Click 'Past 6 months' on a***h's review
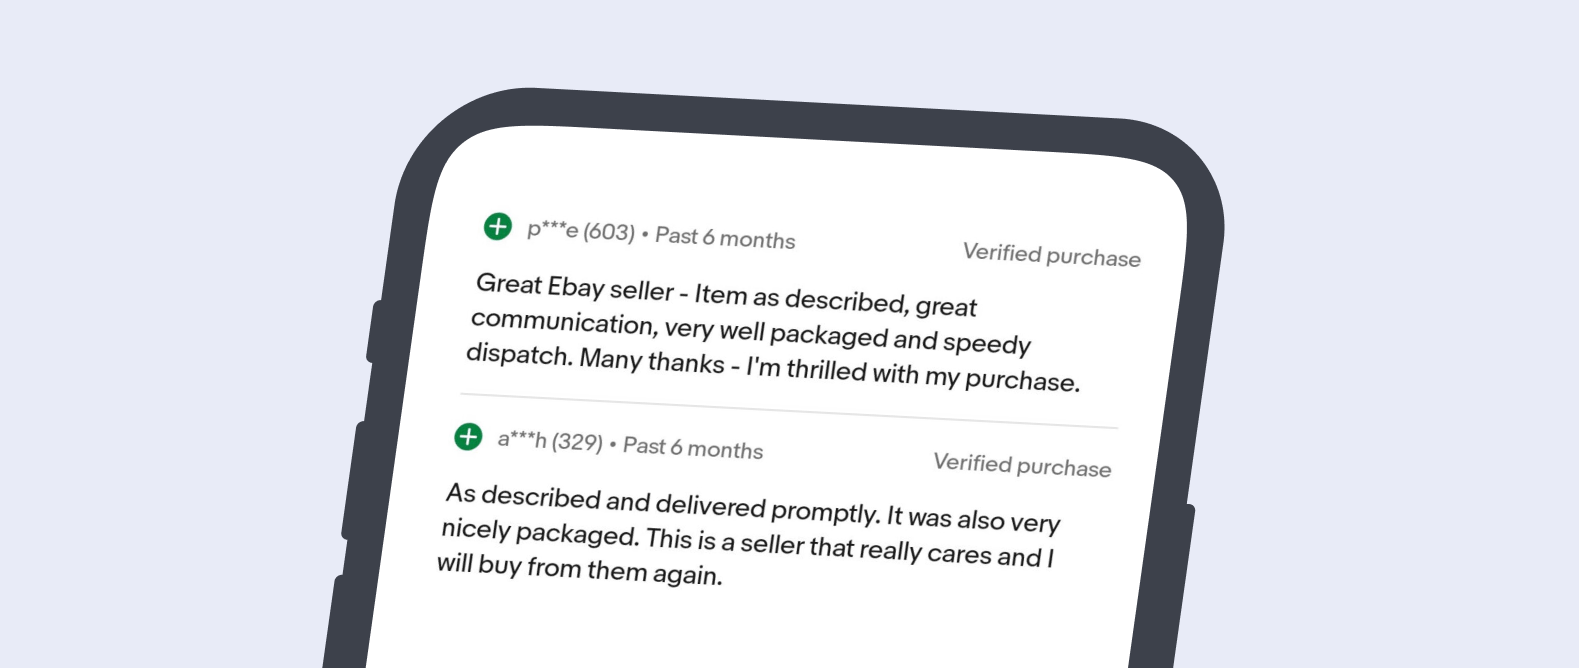Screen dimensions: 1579x668 point(693,448)
